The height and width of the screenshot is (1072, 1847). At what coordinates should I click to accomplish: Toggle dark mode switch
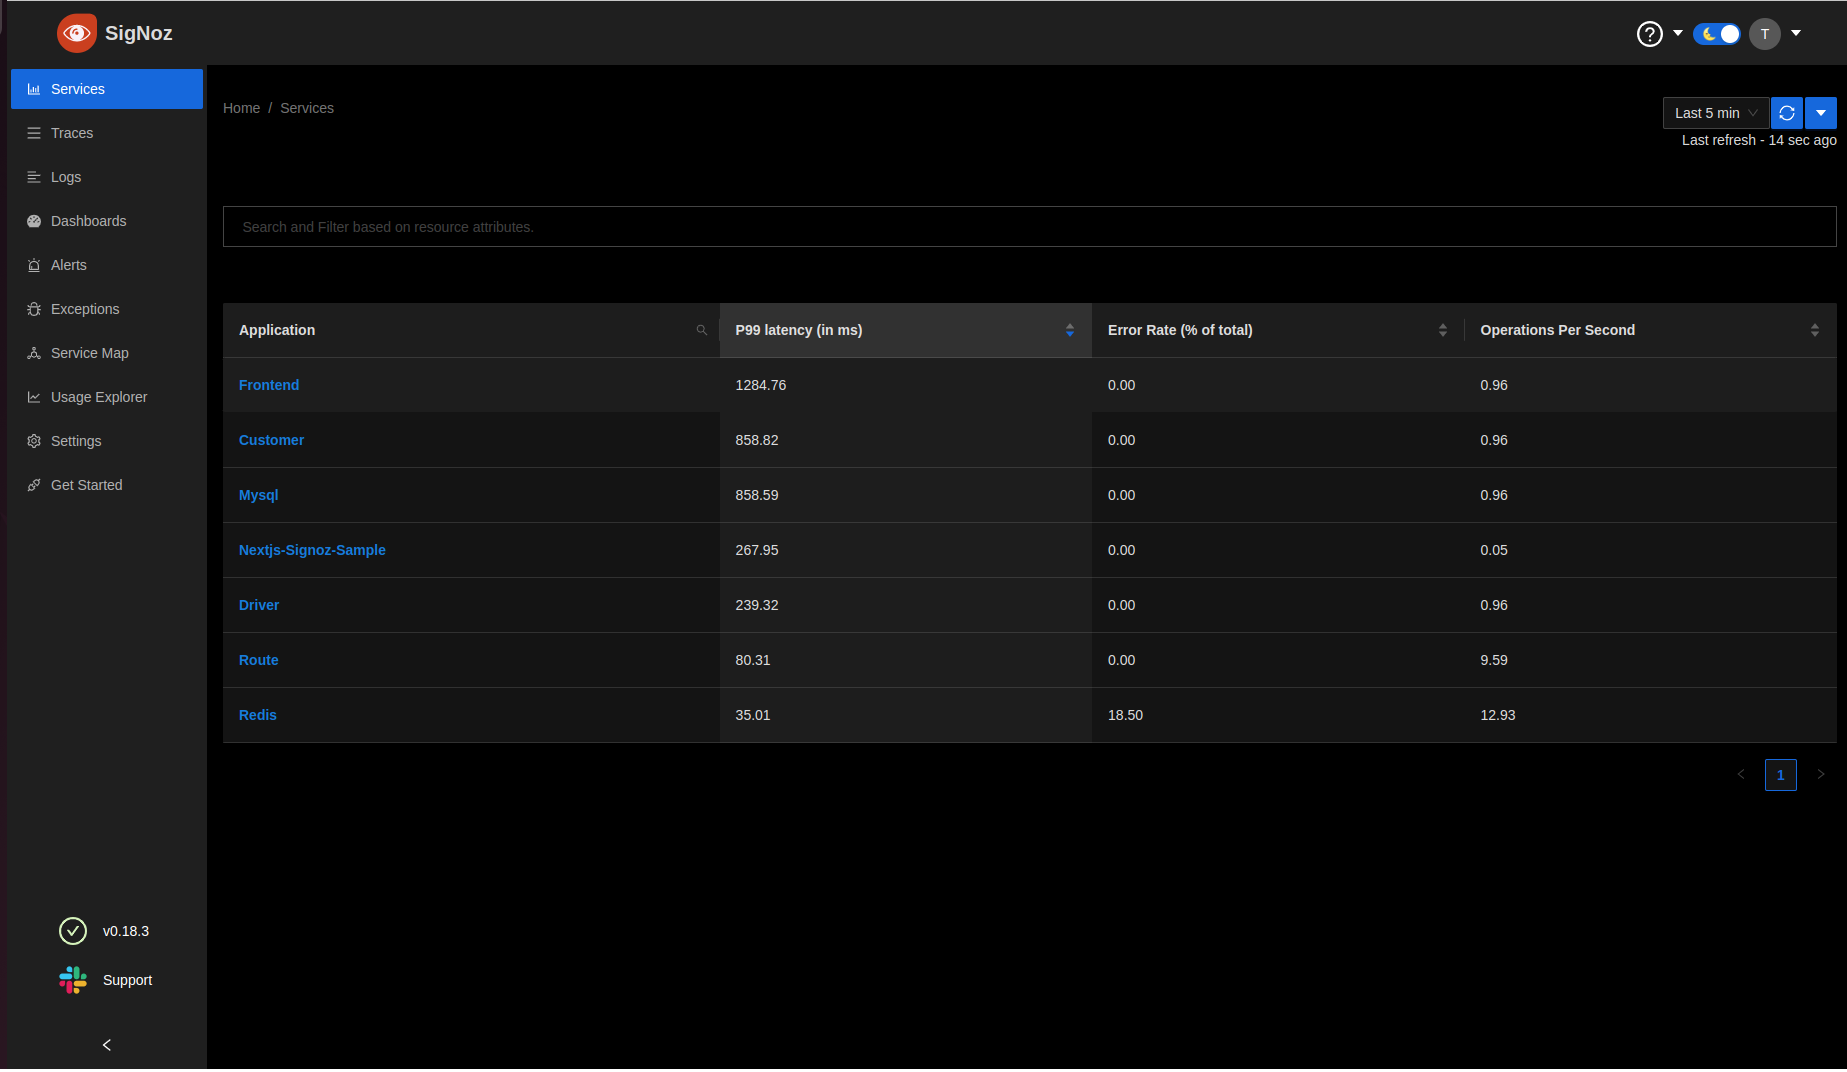point(1717,34)
